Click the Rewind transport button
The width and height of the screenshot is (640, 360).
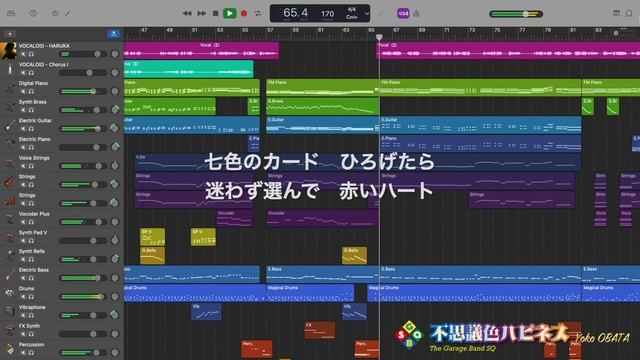click(x=187, y=13)
